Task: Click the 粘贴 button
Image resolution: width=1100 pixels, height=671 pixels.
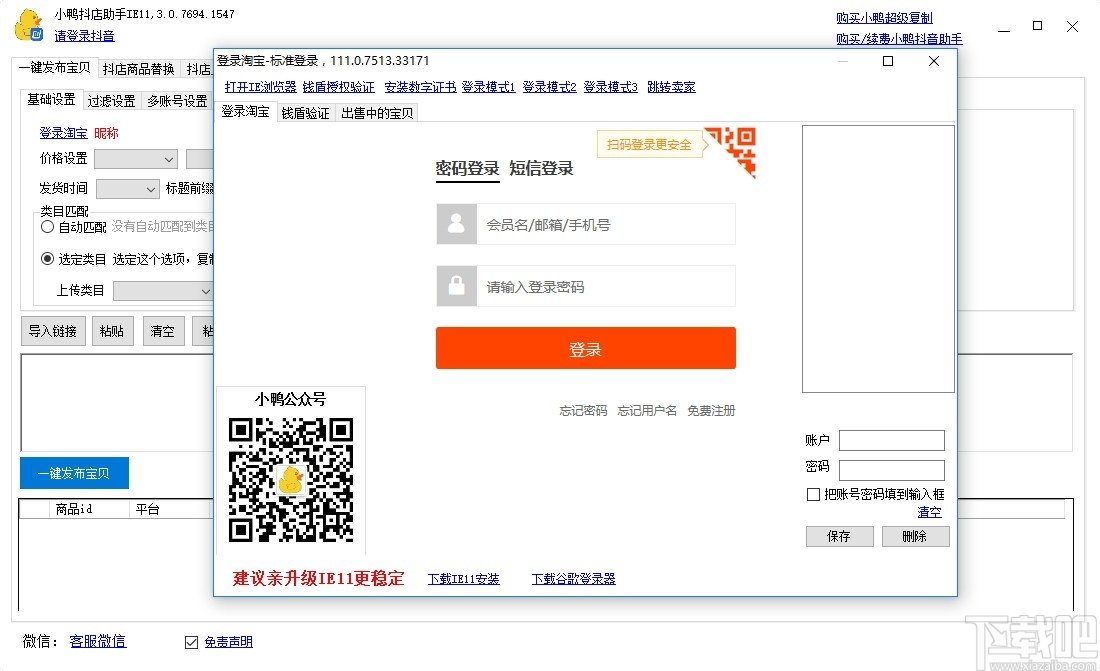Action: point(112,331)
